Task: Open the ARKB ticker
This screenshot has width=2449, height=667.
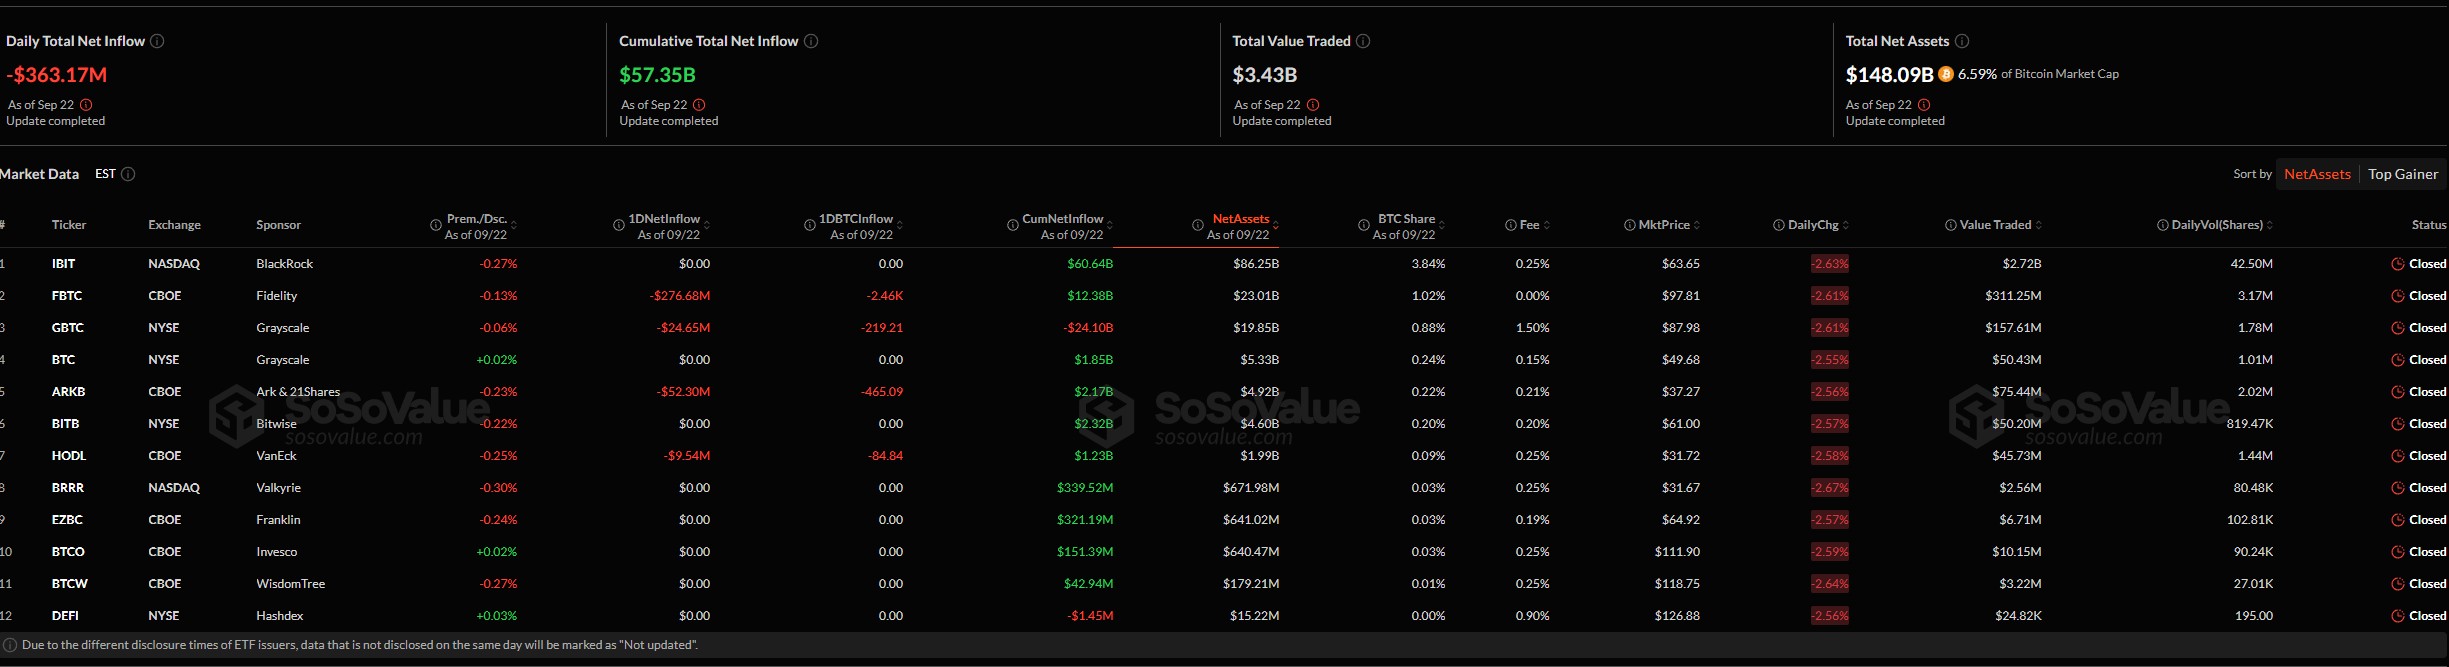Action: click(x=68, y=392)
